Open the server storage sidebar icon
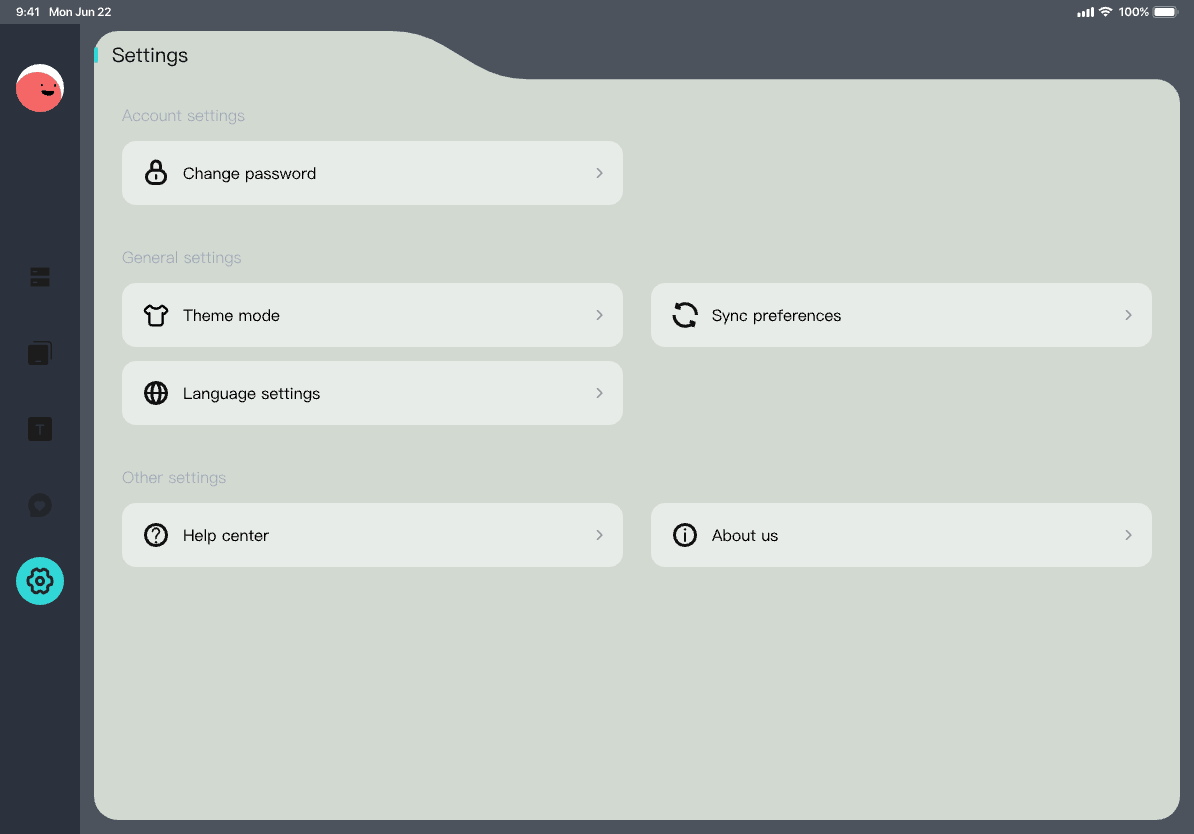This screenshot has height=834, width=1194. [40, 277]
